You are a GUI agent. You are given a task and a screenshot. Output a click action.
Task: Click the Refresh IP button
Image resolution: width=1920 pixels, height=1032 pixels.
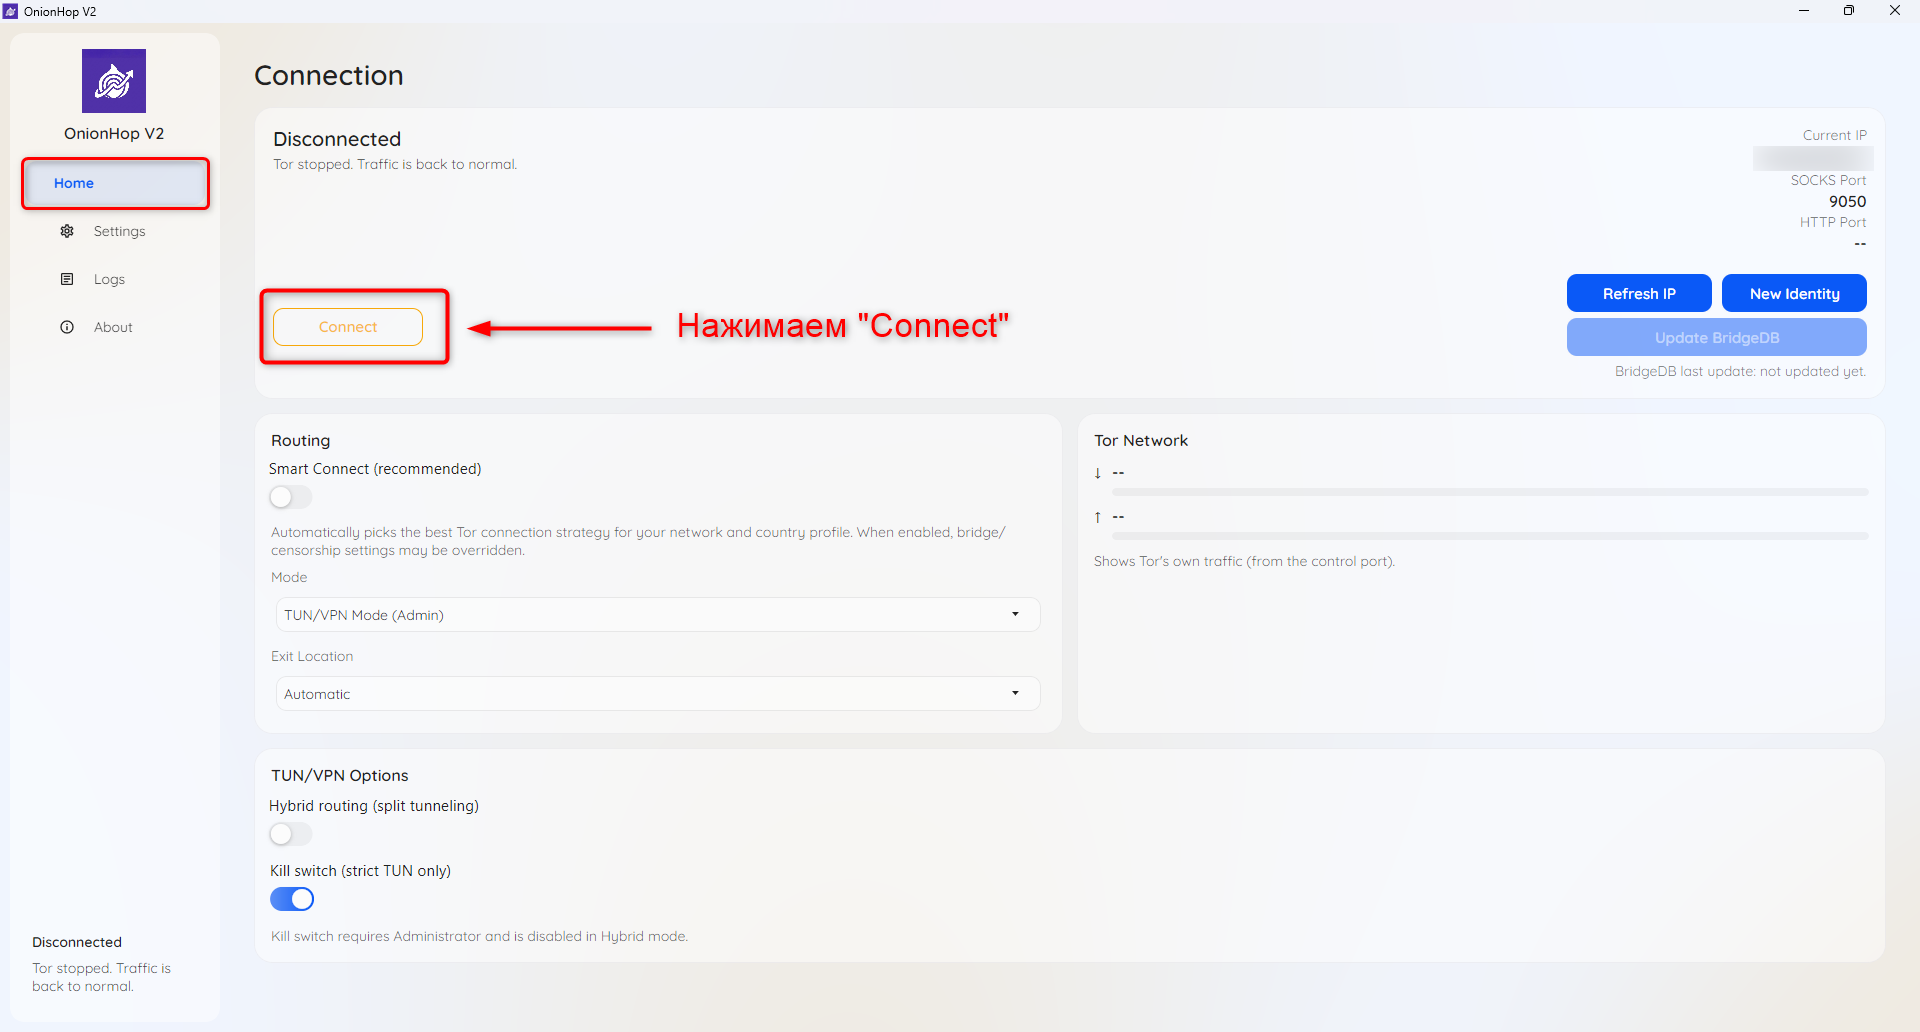1639,293
